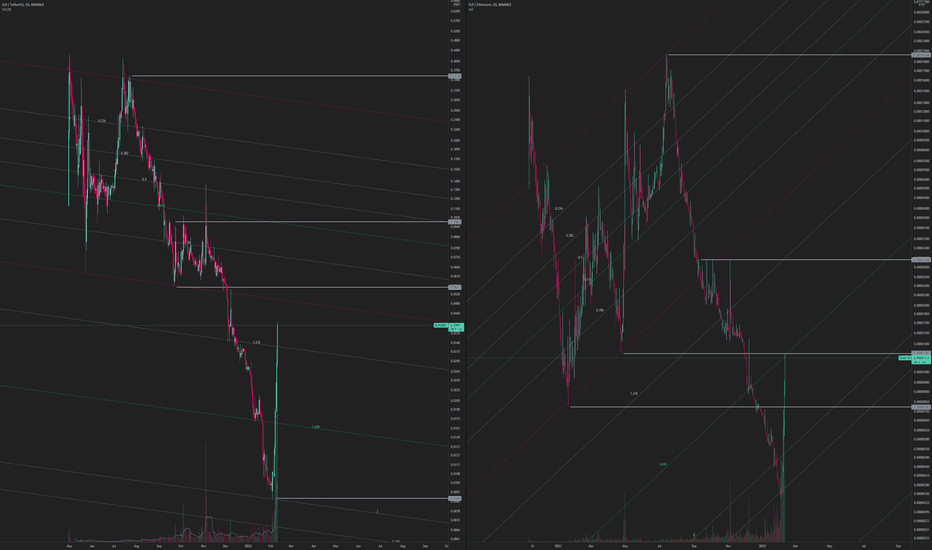The width and height of the screenshot is (932, 550).
Task: Click the Oct label on the TetherUS time axis
Action: (x=181, y=545)
